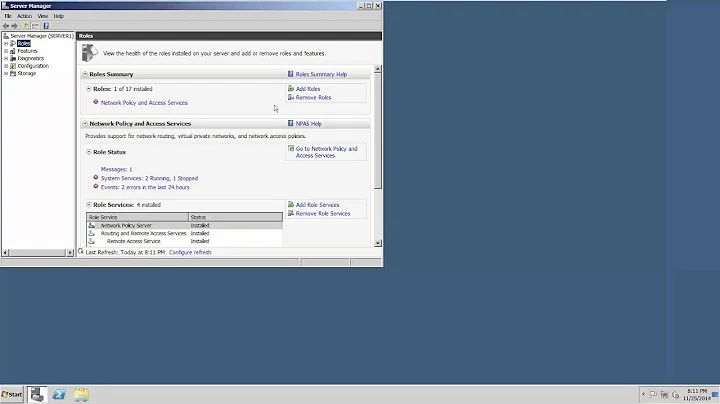Click the Show desktop button at taskbar end

coord(715,394)
